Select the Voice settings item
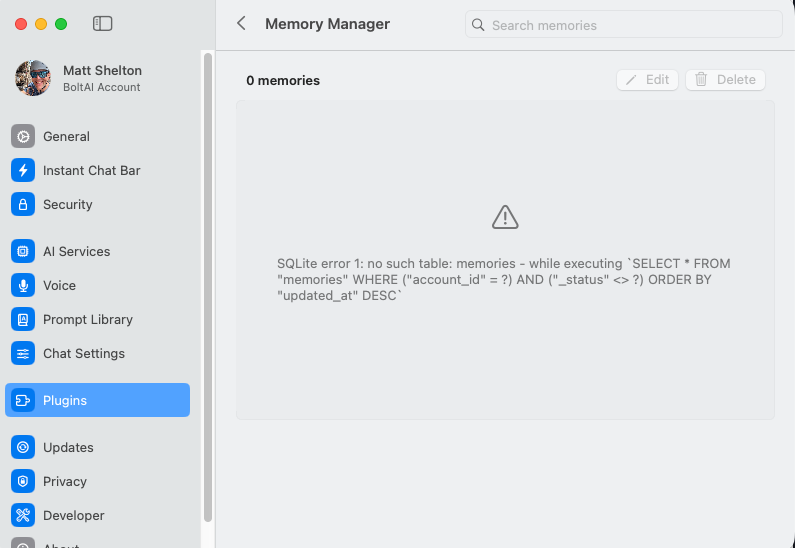The width and height of the screenshot is (795, 548). tap(97, 285)
